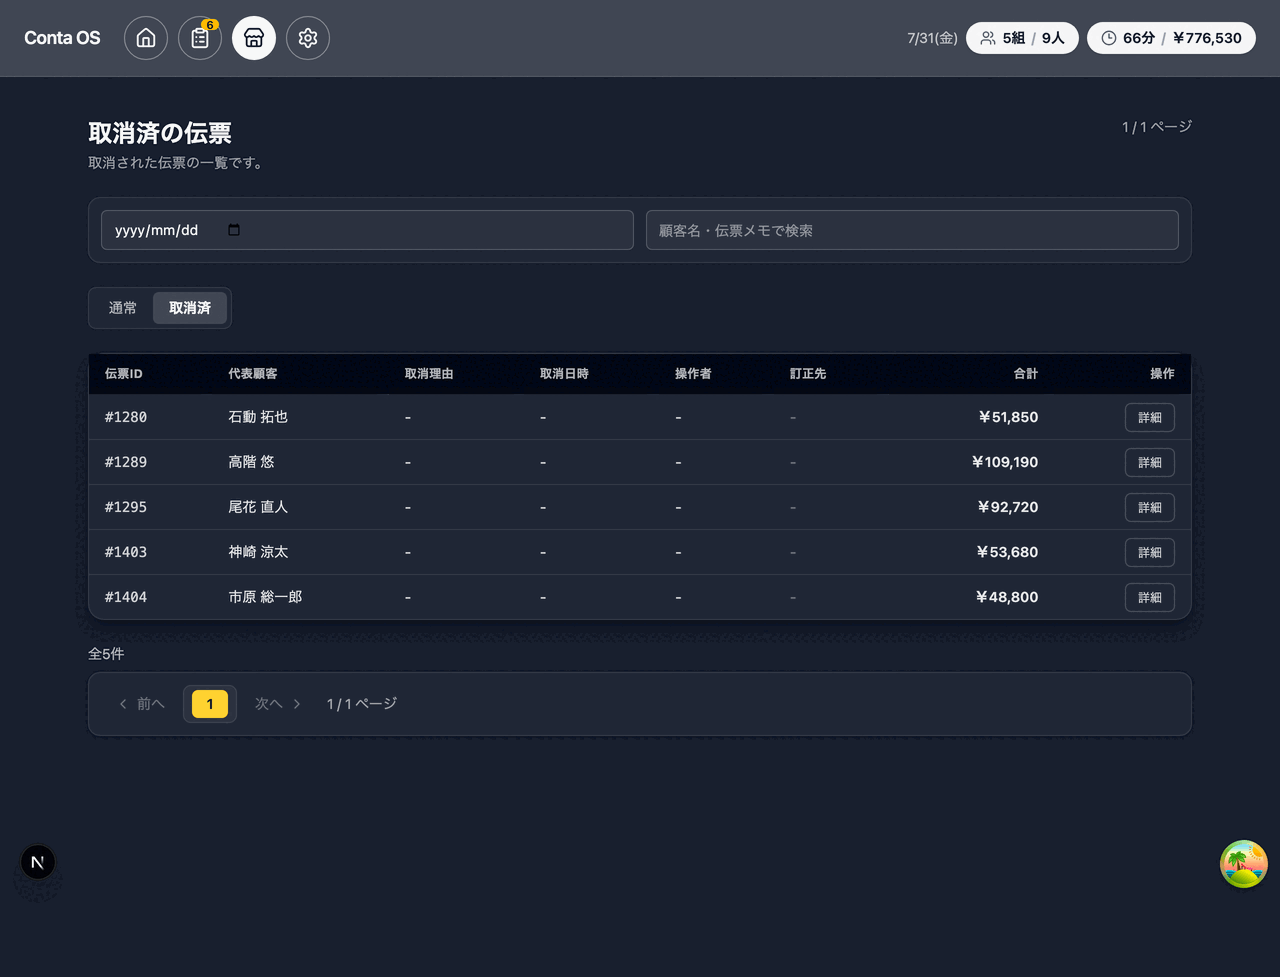Click the 顧客名・伝票メモで検索 search field
This screenshot has height=977, width=1280.
(x=912, y=230)
